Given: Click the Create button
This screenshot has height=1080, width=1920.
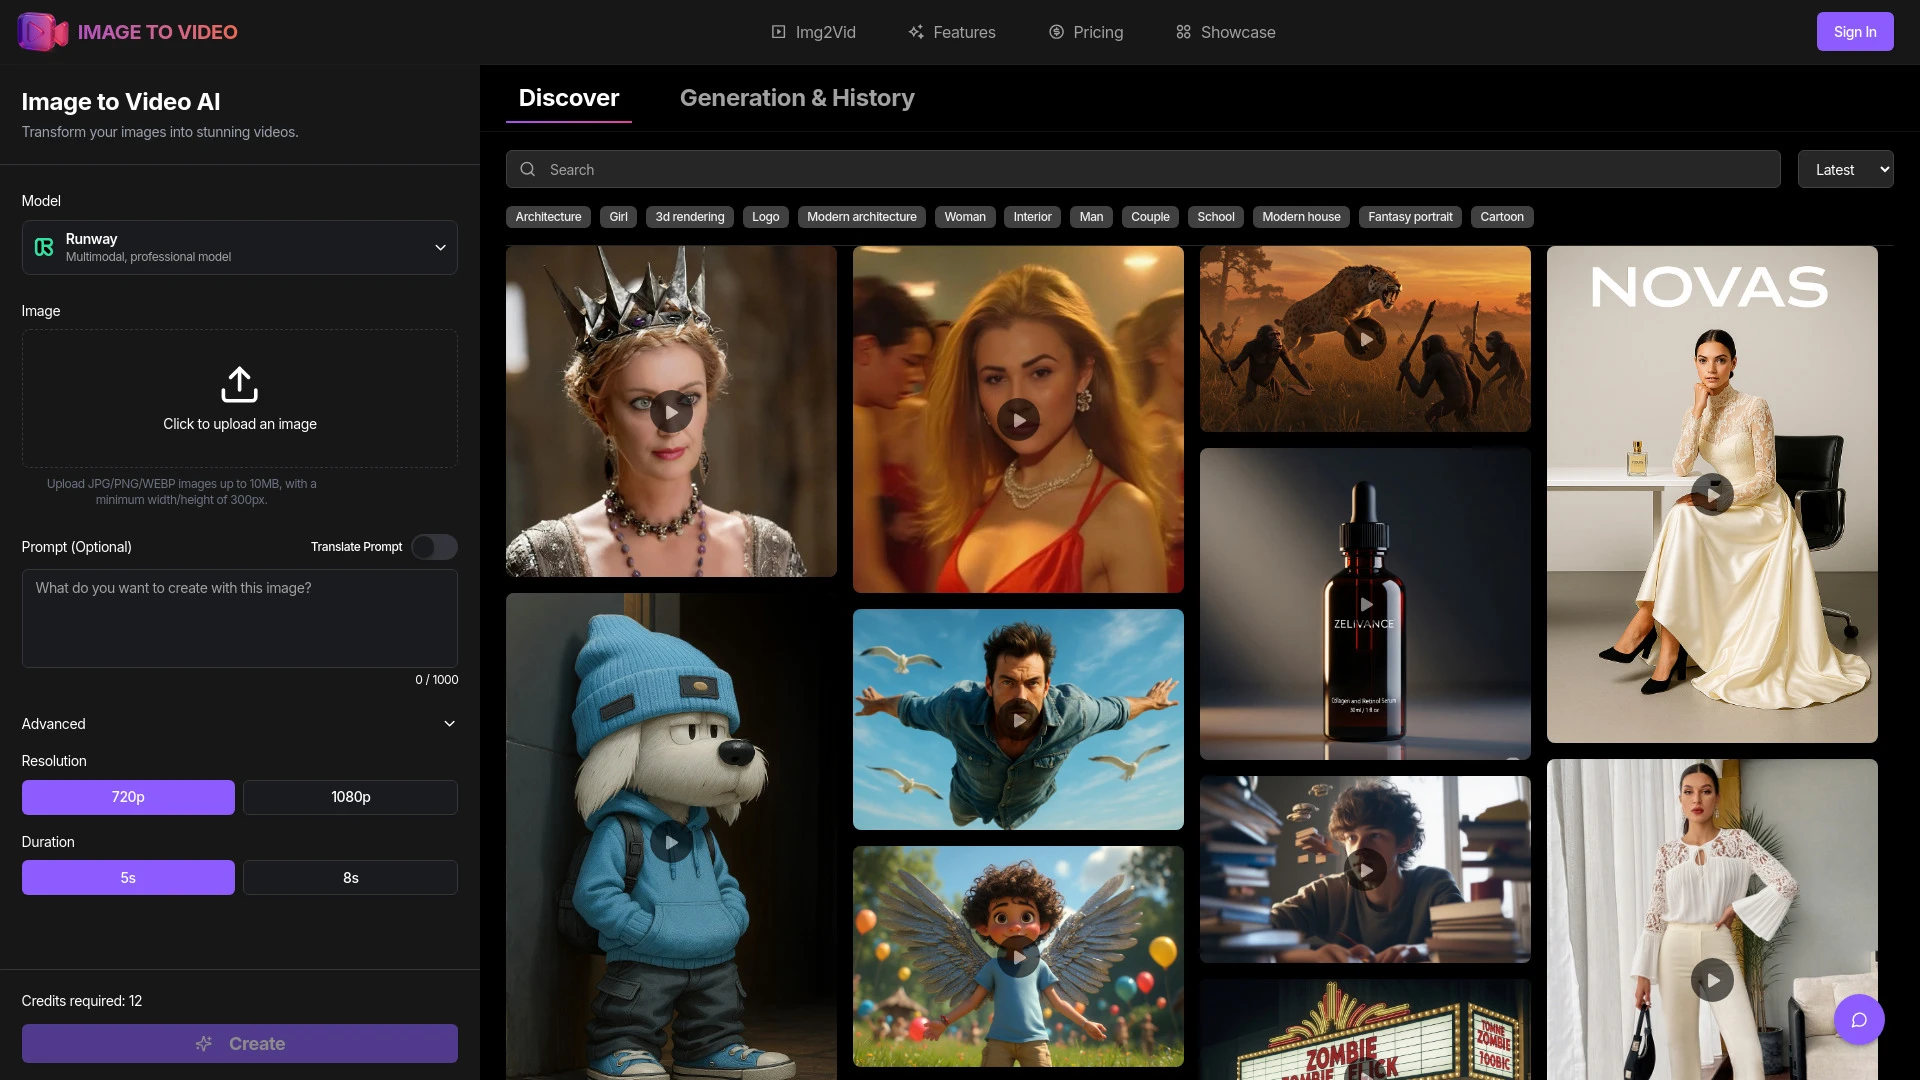Looking at the screenshot, I should click(240, 1043).
